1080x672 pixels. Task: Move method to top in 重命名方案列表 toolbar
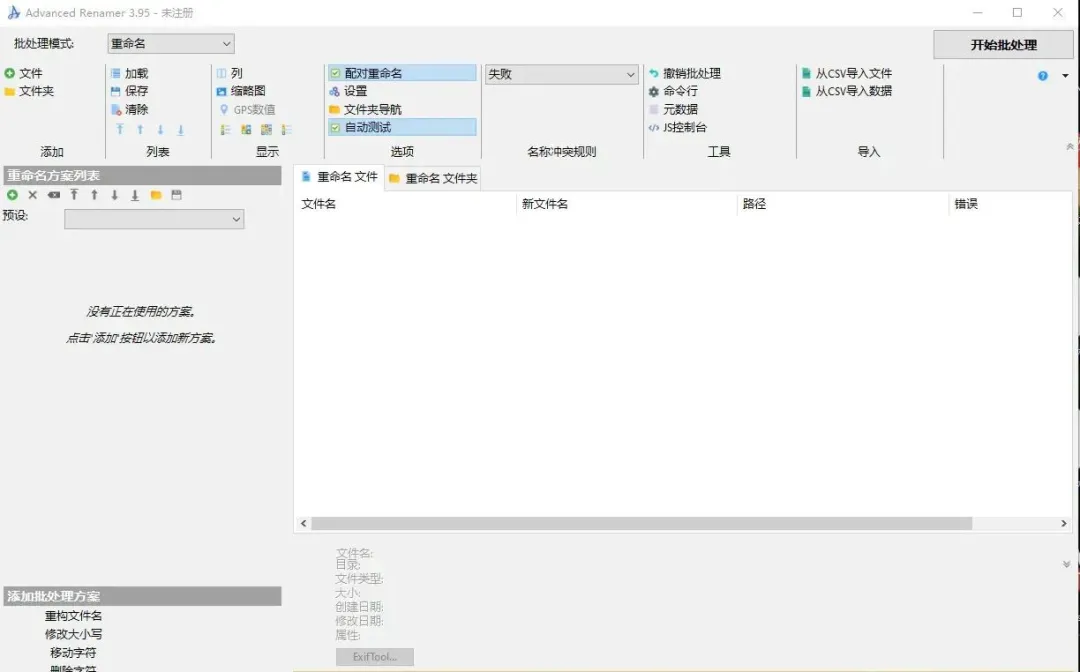tap(74, 196)
